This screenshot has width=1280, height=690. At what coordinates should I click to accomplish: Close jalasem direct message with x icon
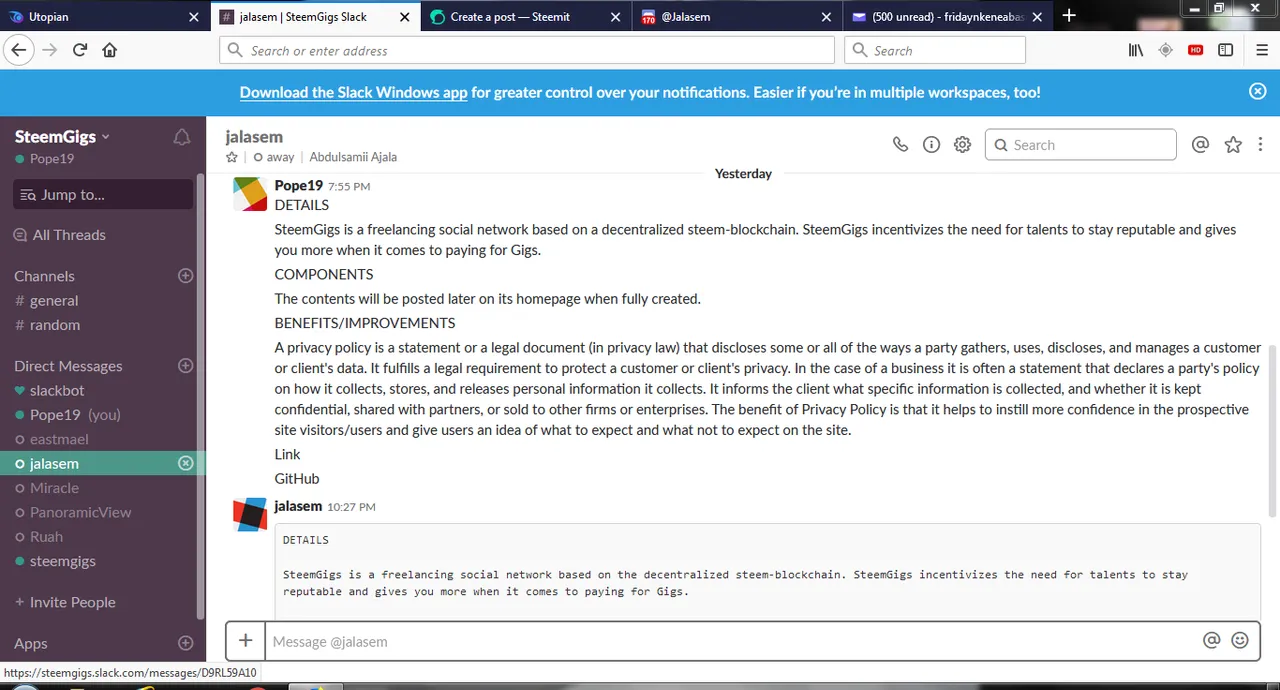point(185,463)
